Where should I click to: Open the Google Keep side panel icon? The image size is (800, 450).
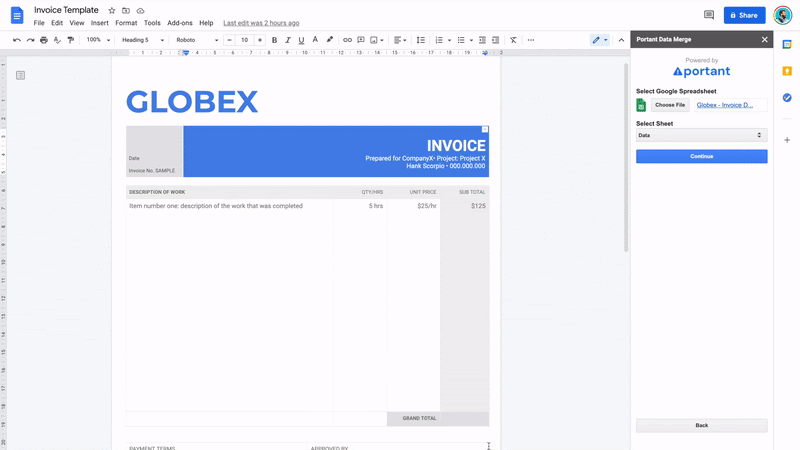coord(787,71)
